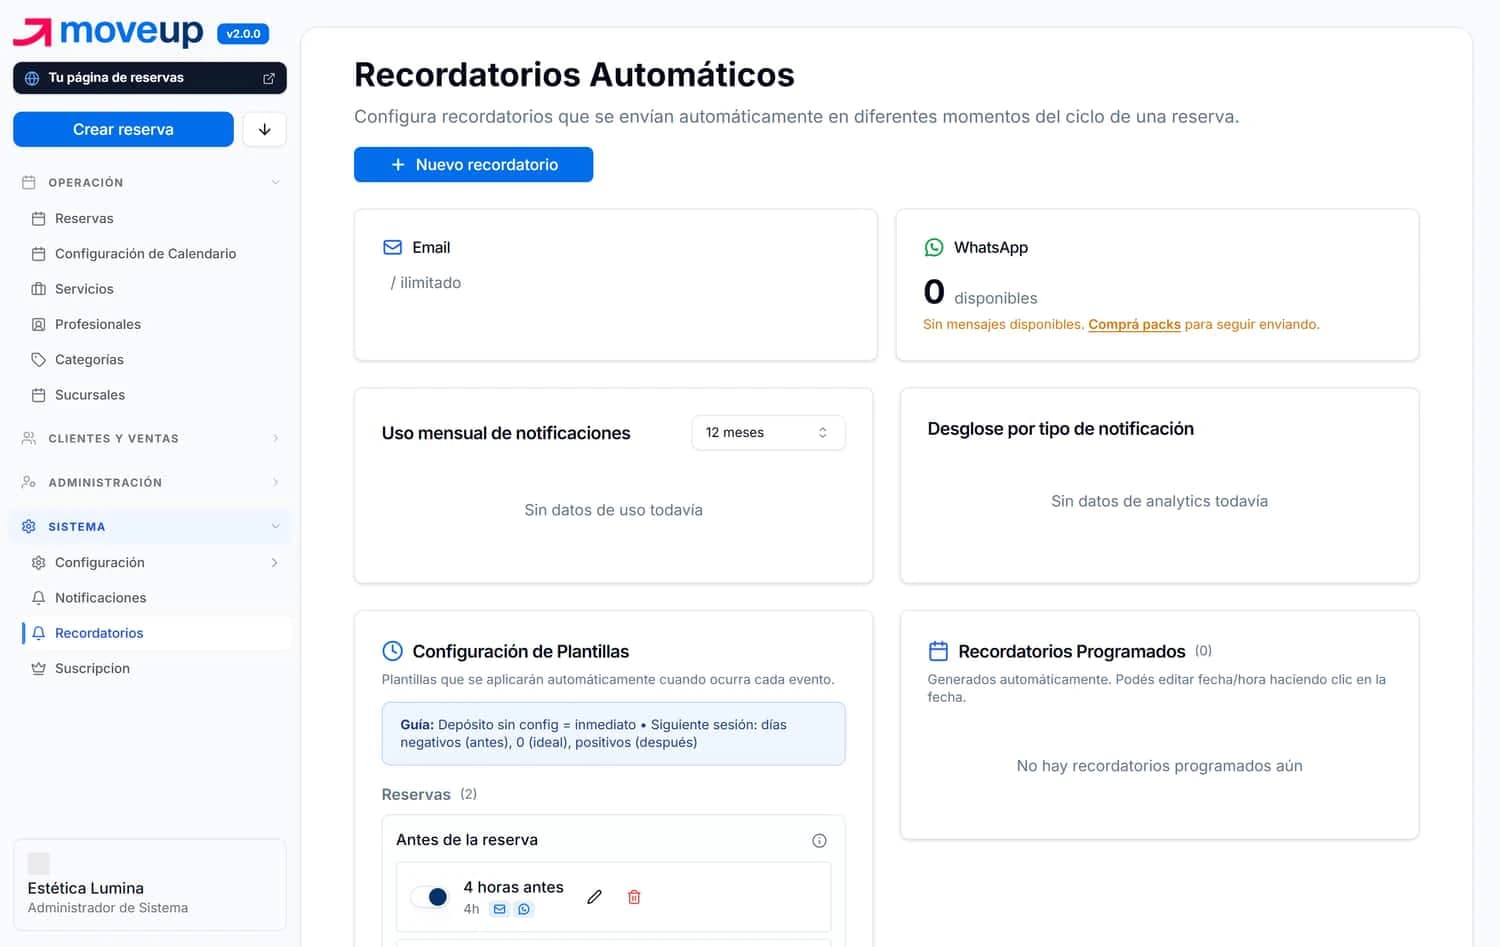Screen dimensions: 1500x947
Task: Open Reservas in the sidebar
Action: coord(157,219)
